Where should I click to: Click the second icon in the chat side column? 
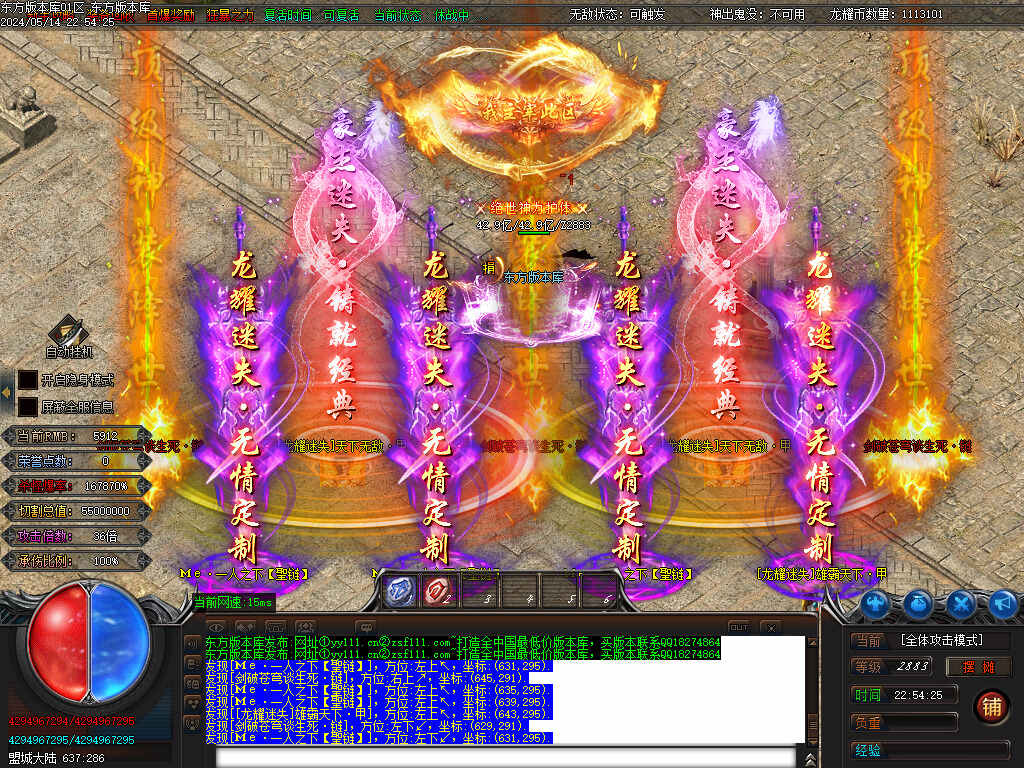[193, 663]
